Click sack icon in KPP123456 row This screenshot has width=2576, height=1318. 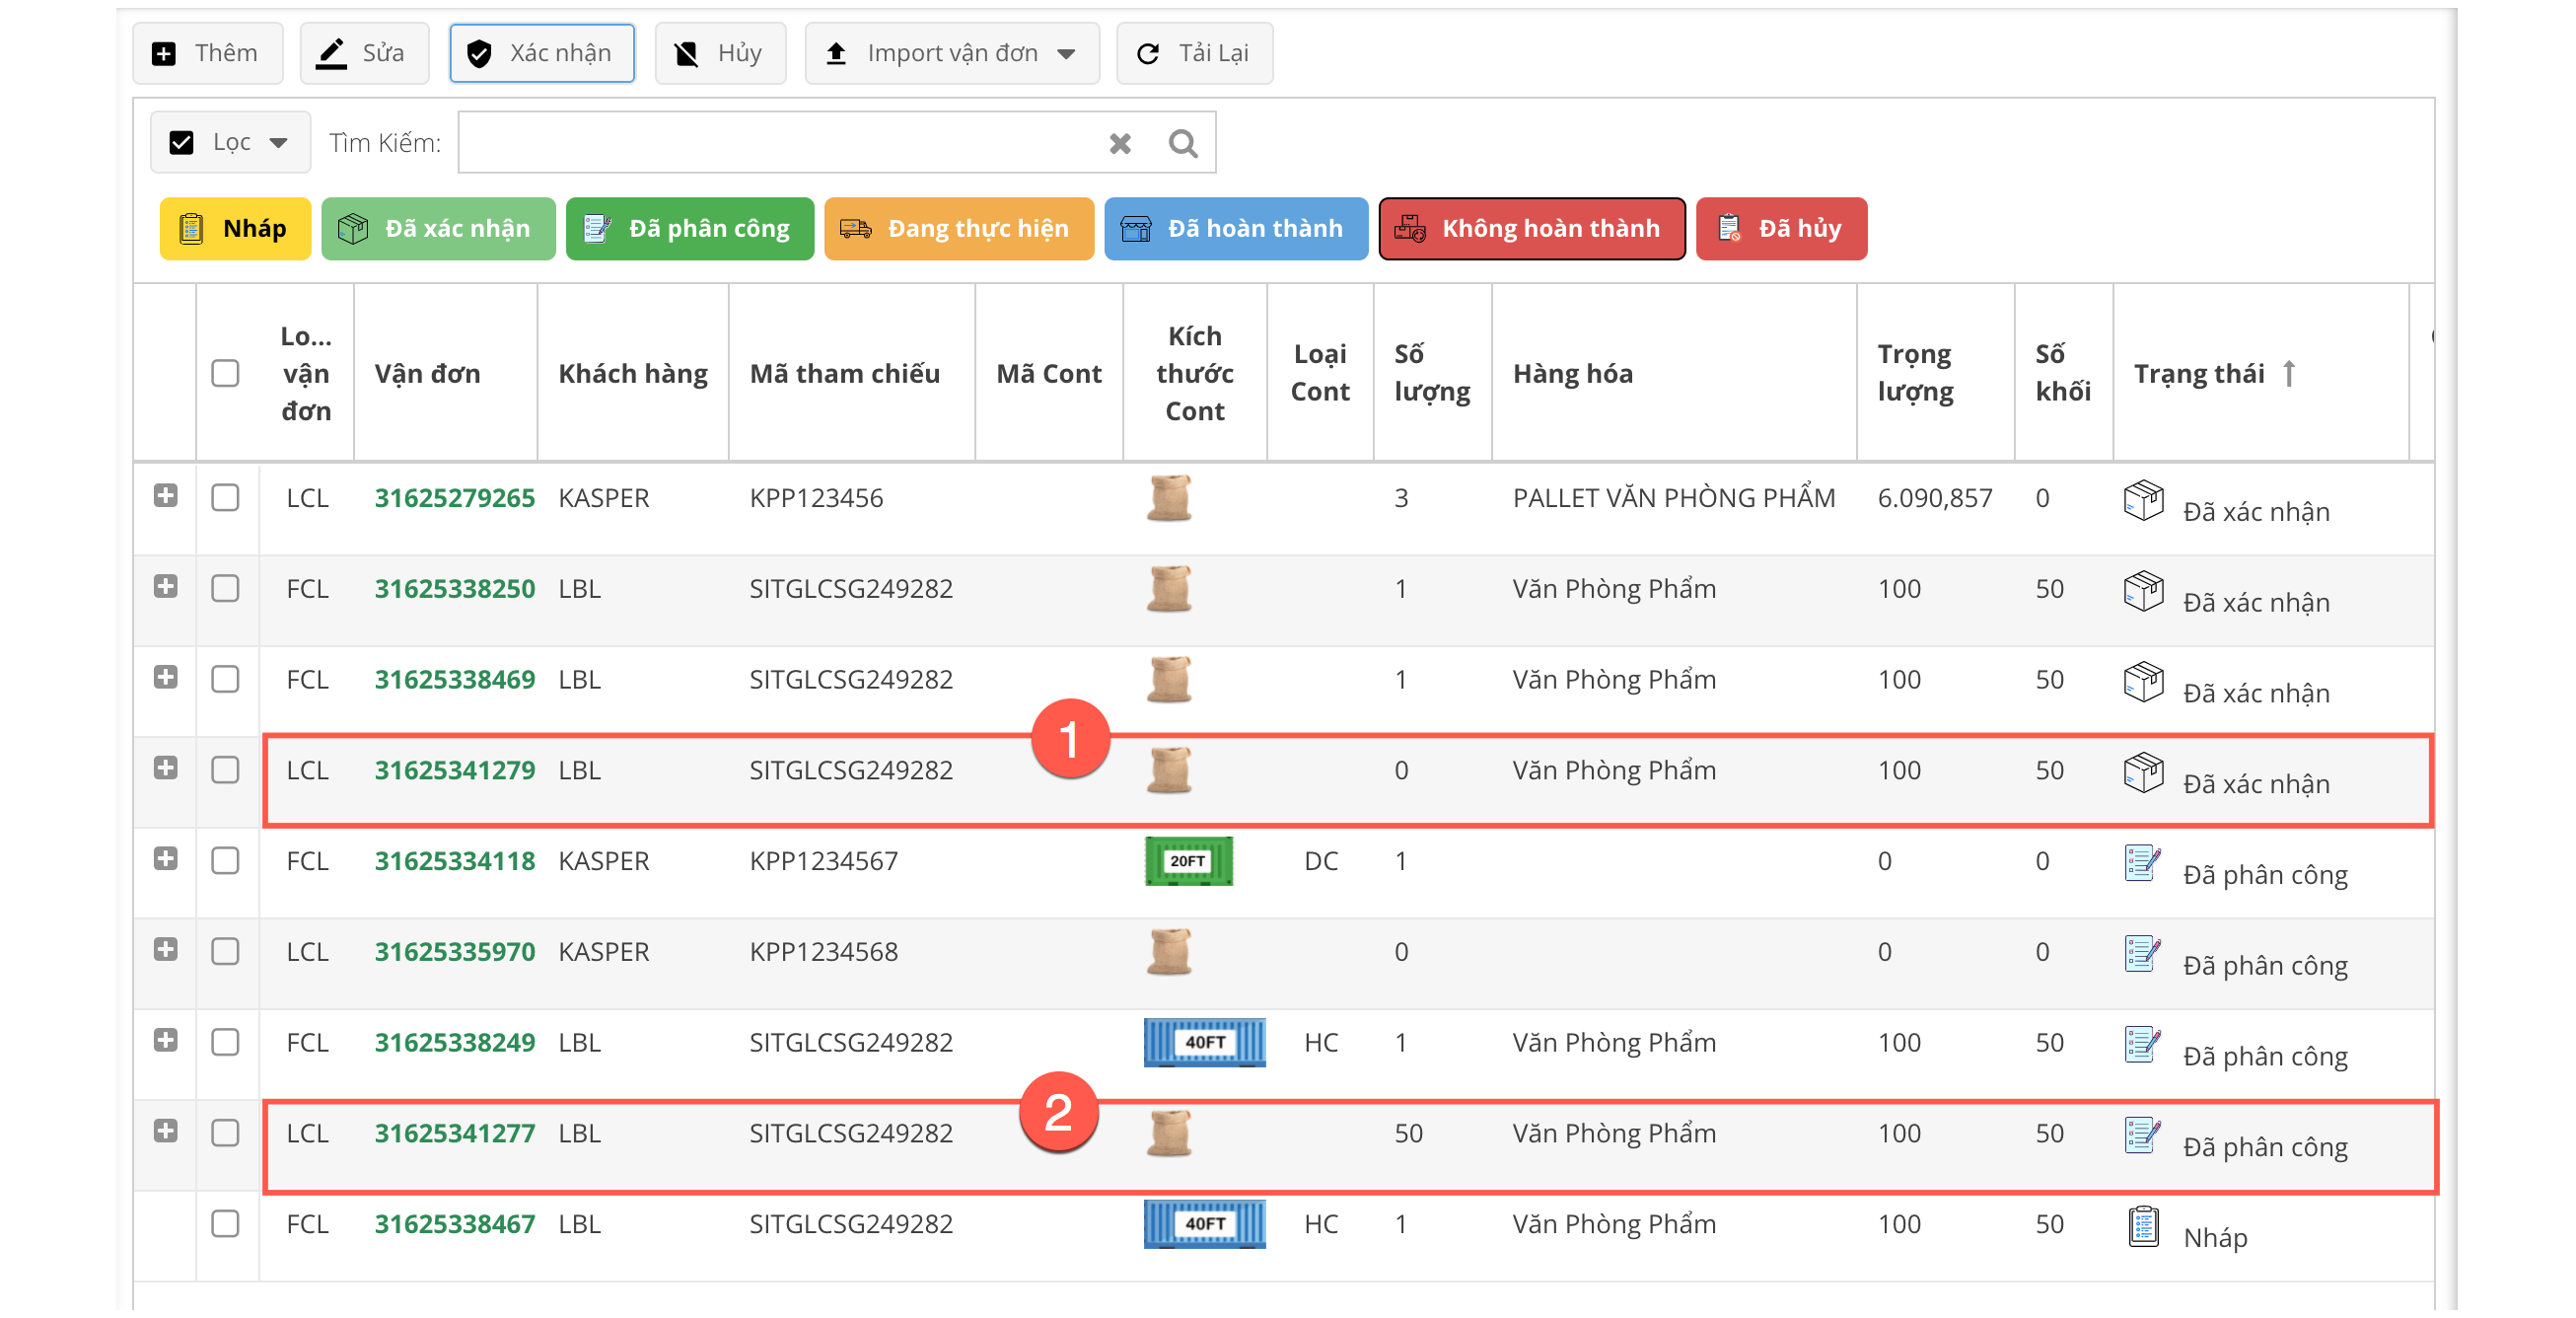coord(1168,498)
